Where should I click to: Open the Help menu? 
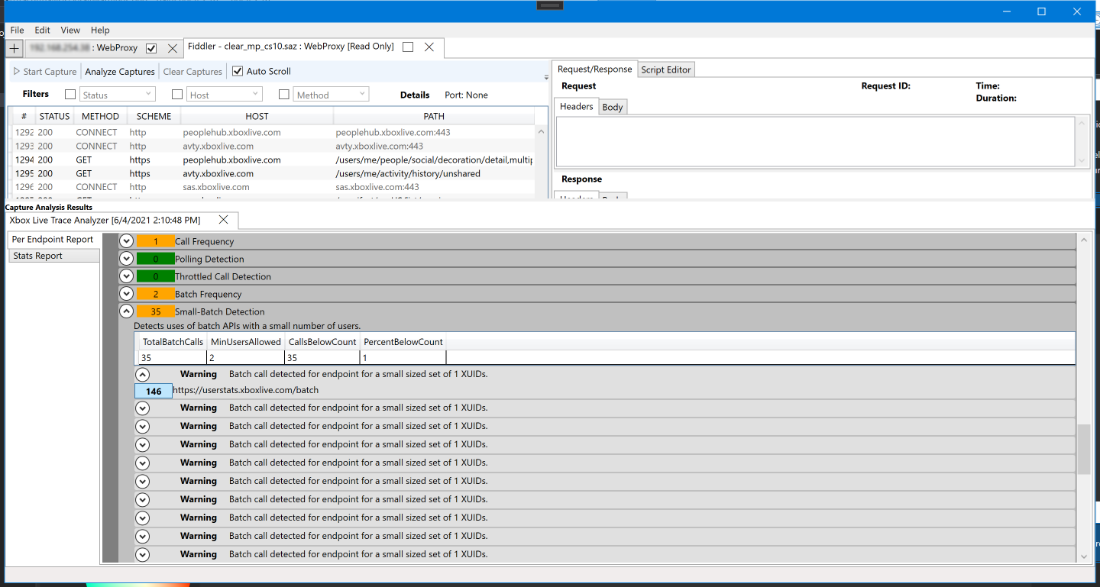coord(100,30)
